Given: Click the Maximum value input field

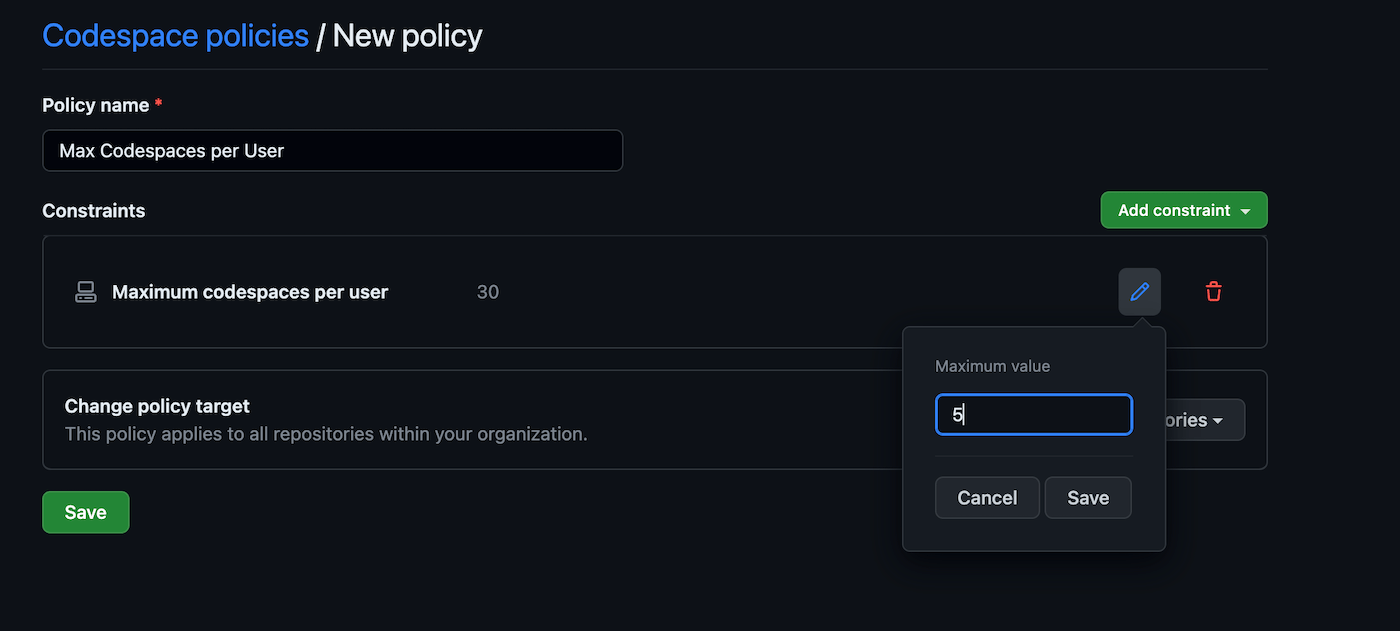Looking at the screenshot, I should (x=1033, y=414).
